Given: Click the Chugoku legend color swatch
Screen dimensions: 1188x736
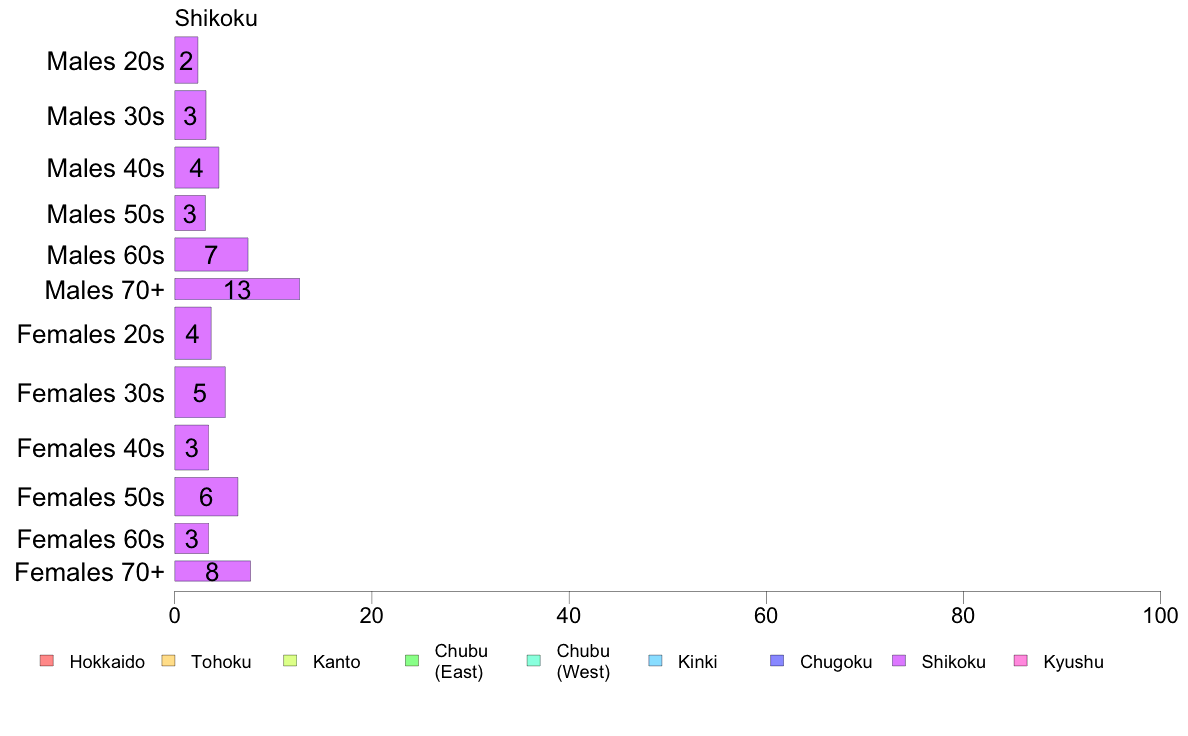Looking at the screenshot, I should pos(777,661).
